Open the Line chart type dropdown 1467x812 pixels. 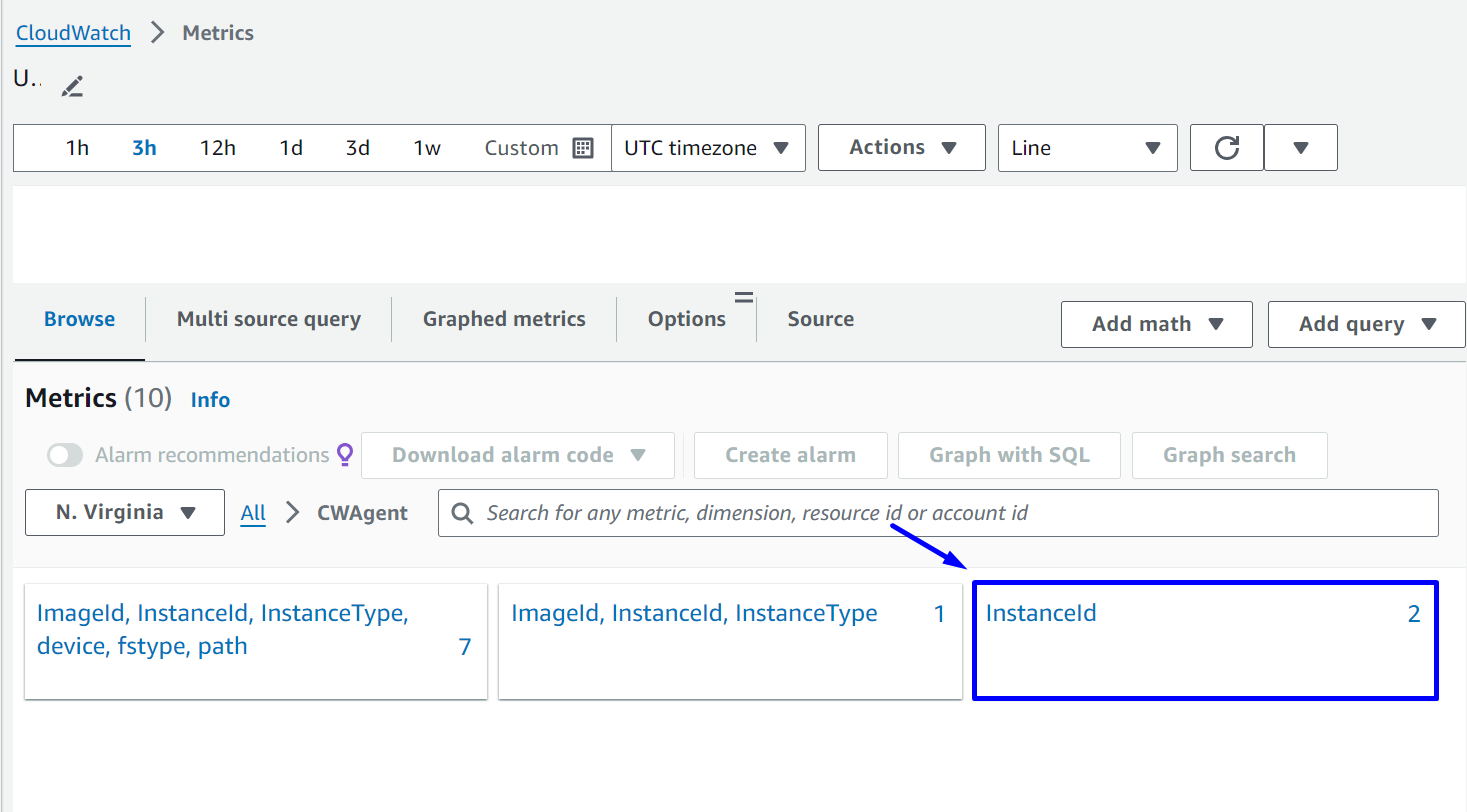(x=1086, y=148)
